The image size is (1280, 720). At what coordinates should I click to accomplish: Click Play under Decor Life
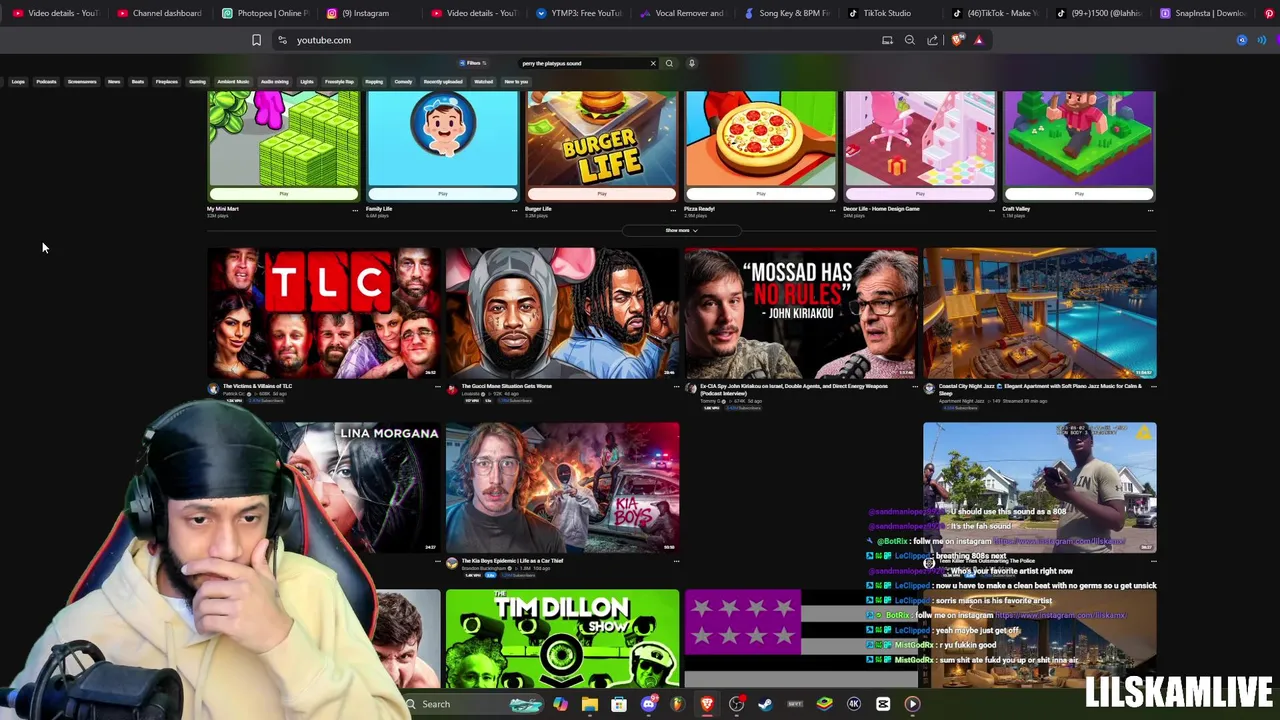click(x=919, y=194)
